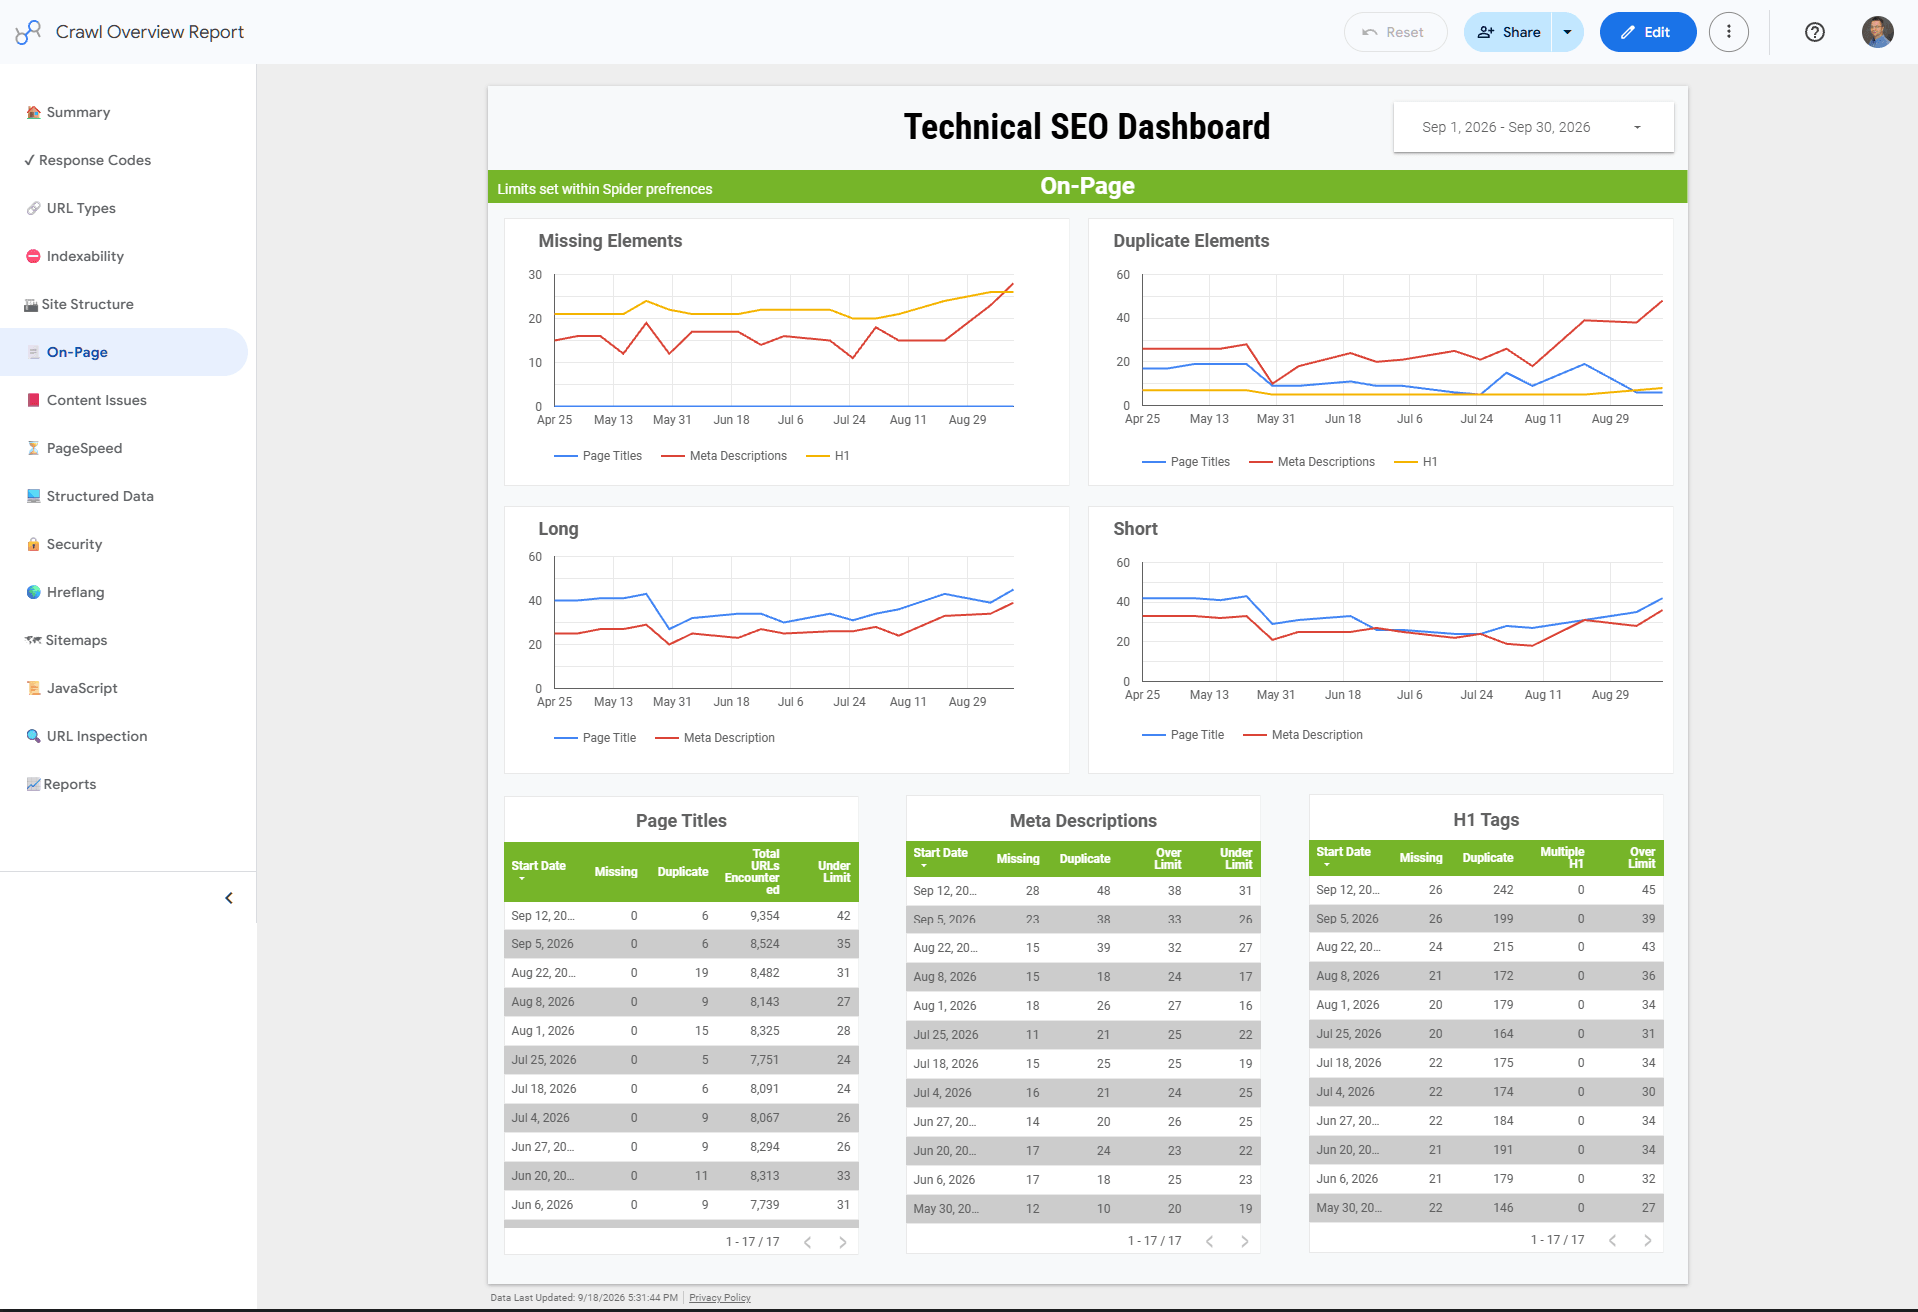Screen dimensions: 1918x1312
Task: Click the blue Edit button
Action: pos(1647,32)
